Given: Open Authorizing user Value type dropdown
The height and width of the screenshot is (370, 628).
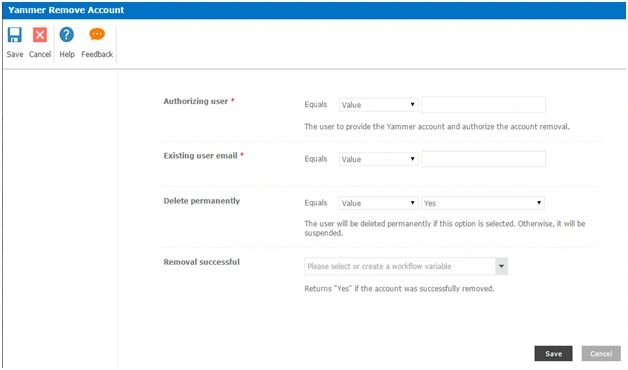Looking at the screenshot, I should (x=378, y=105).
